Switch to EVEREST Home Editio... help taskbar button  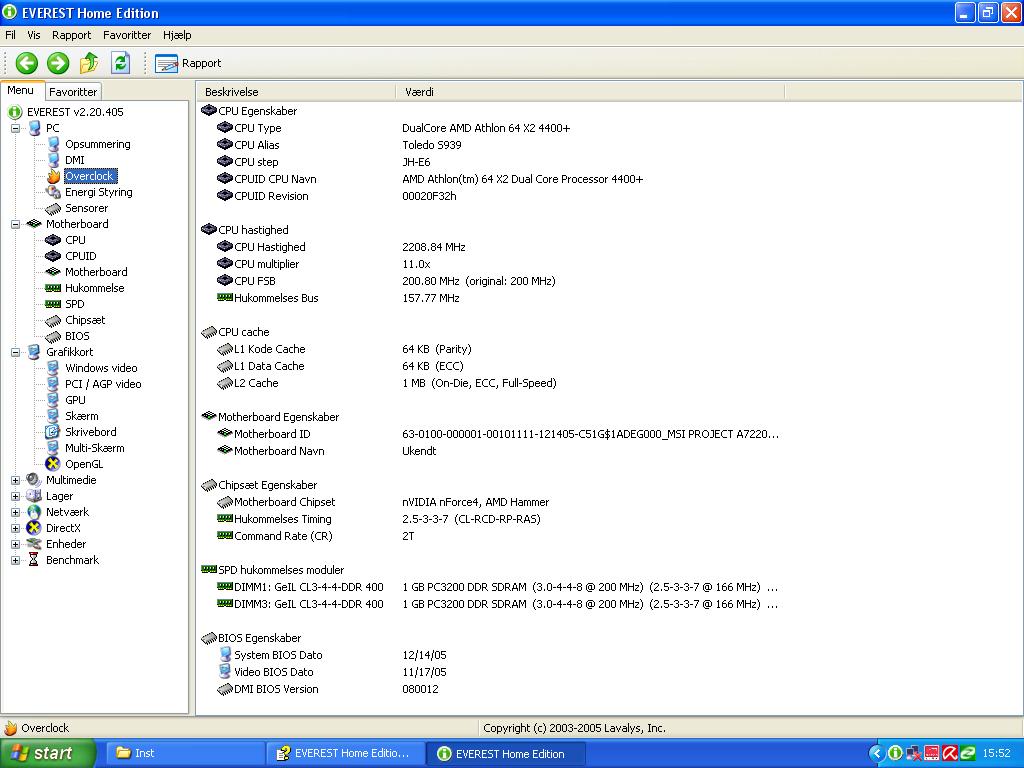tap(346, 754)
